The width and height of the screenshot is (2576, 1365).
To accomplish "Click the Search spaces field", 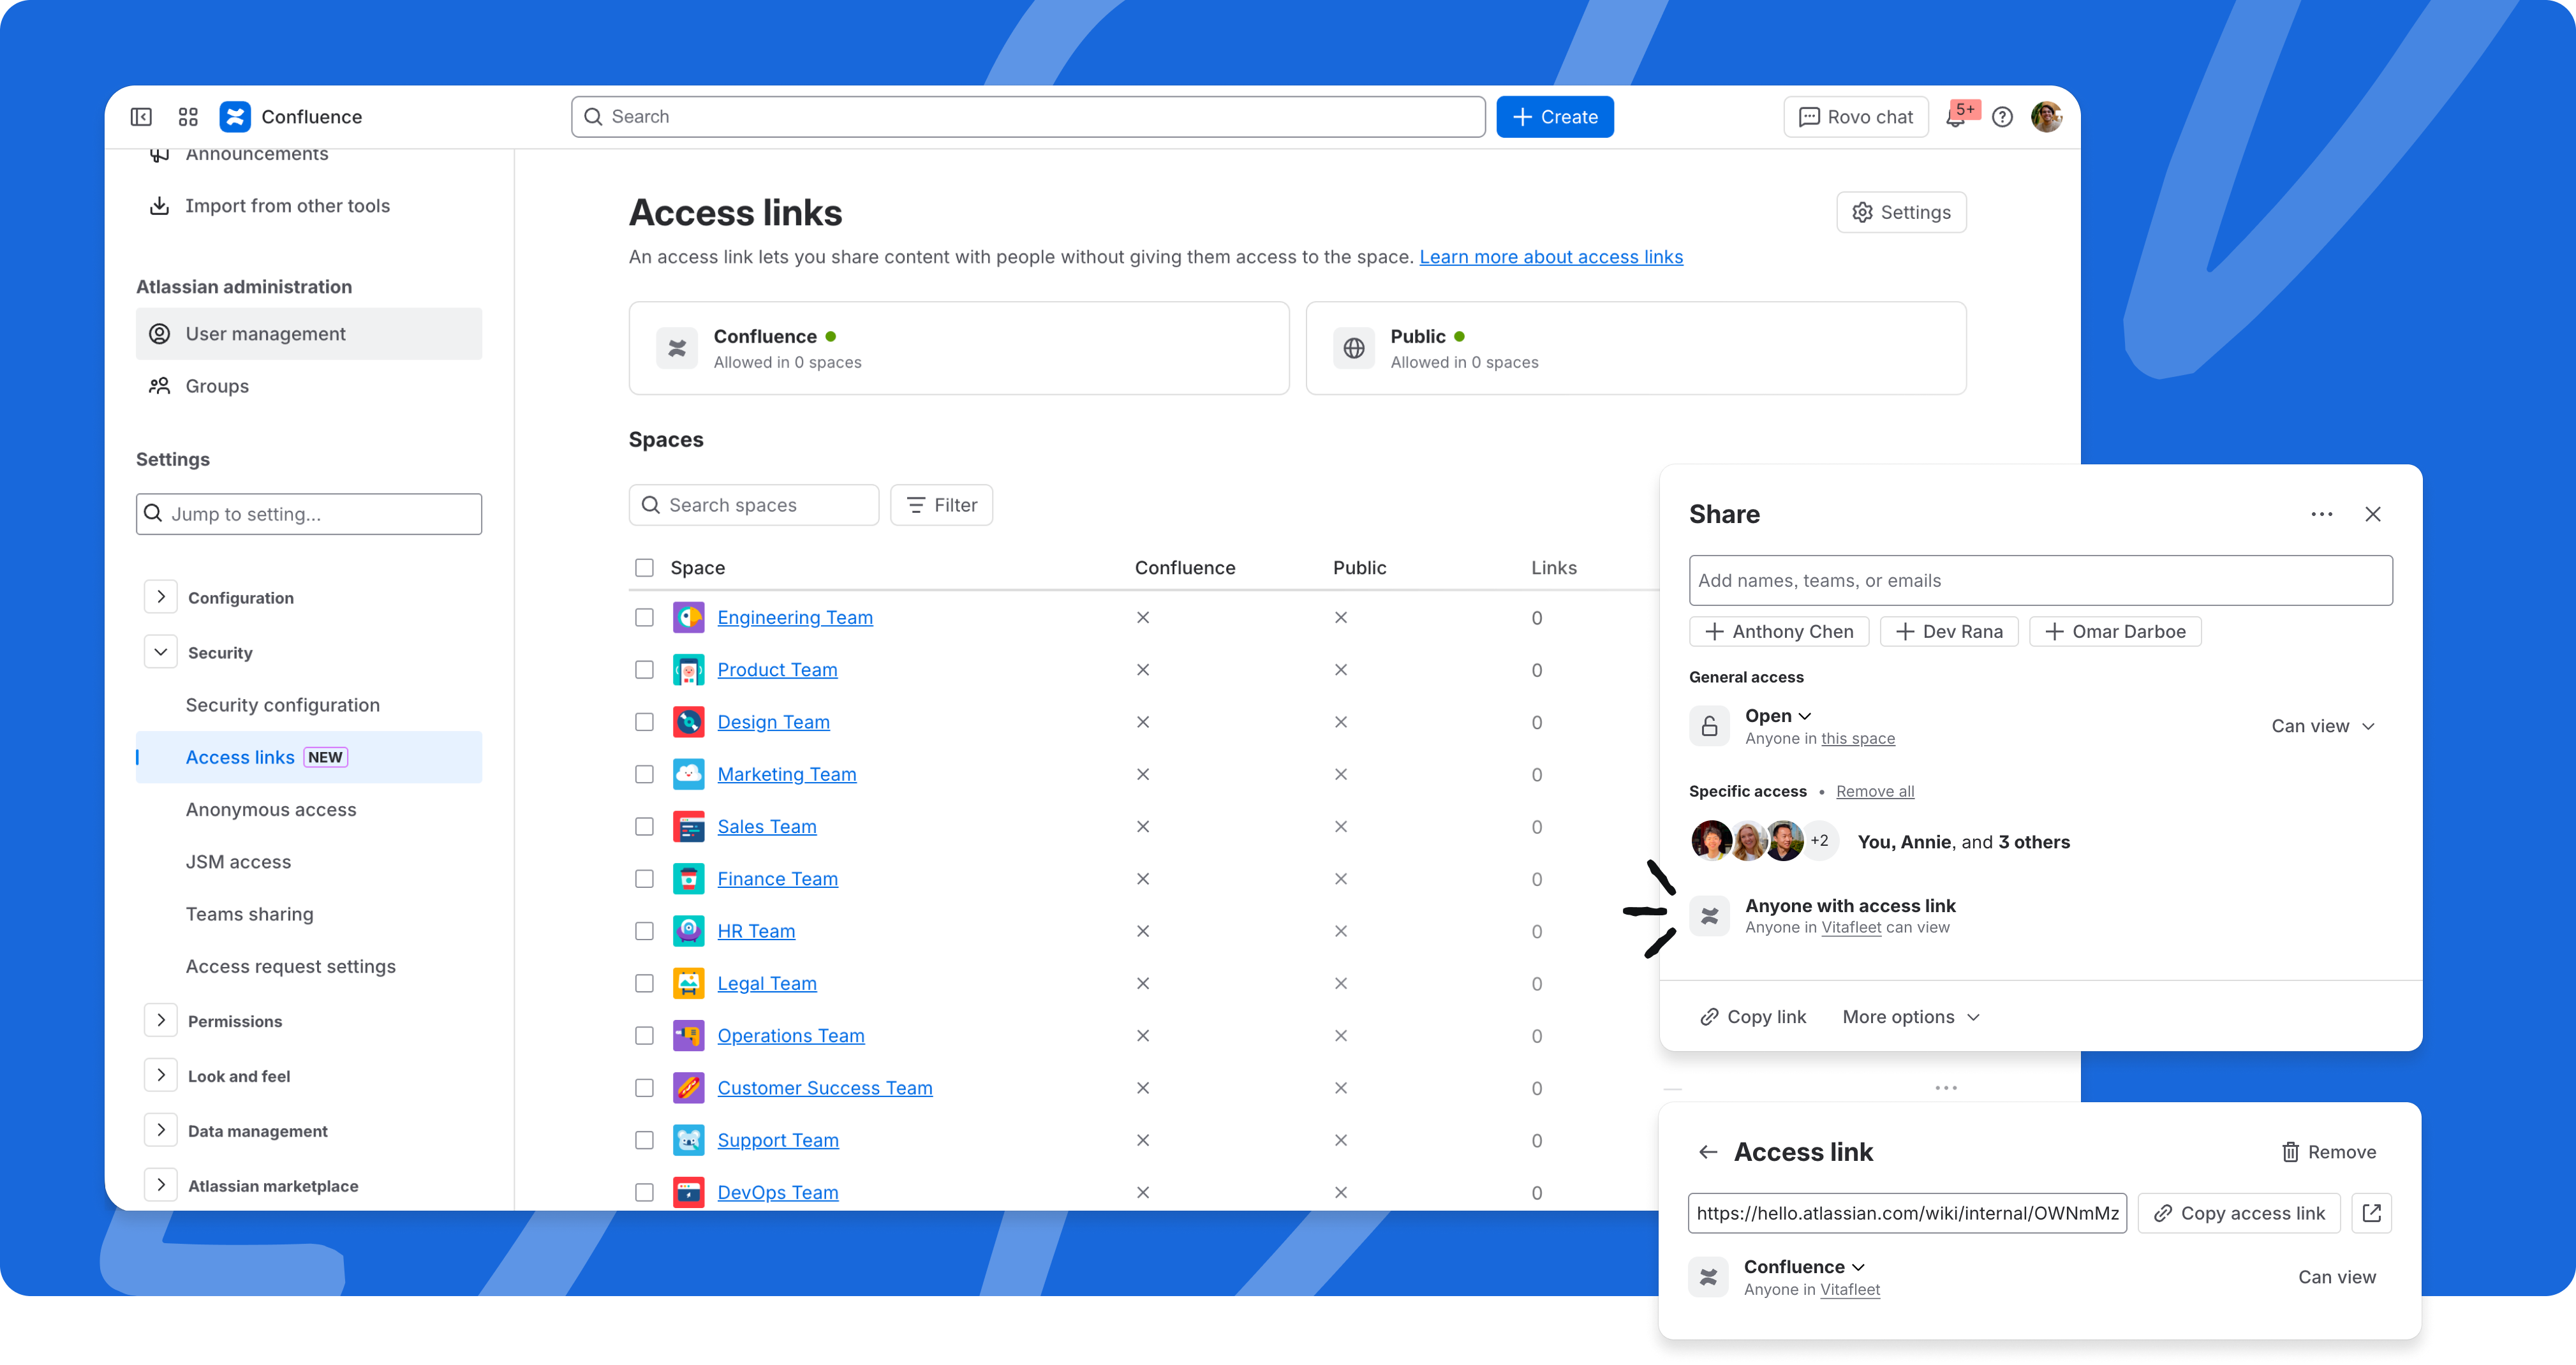I will click(754, 505).
